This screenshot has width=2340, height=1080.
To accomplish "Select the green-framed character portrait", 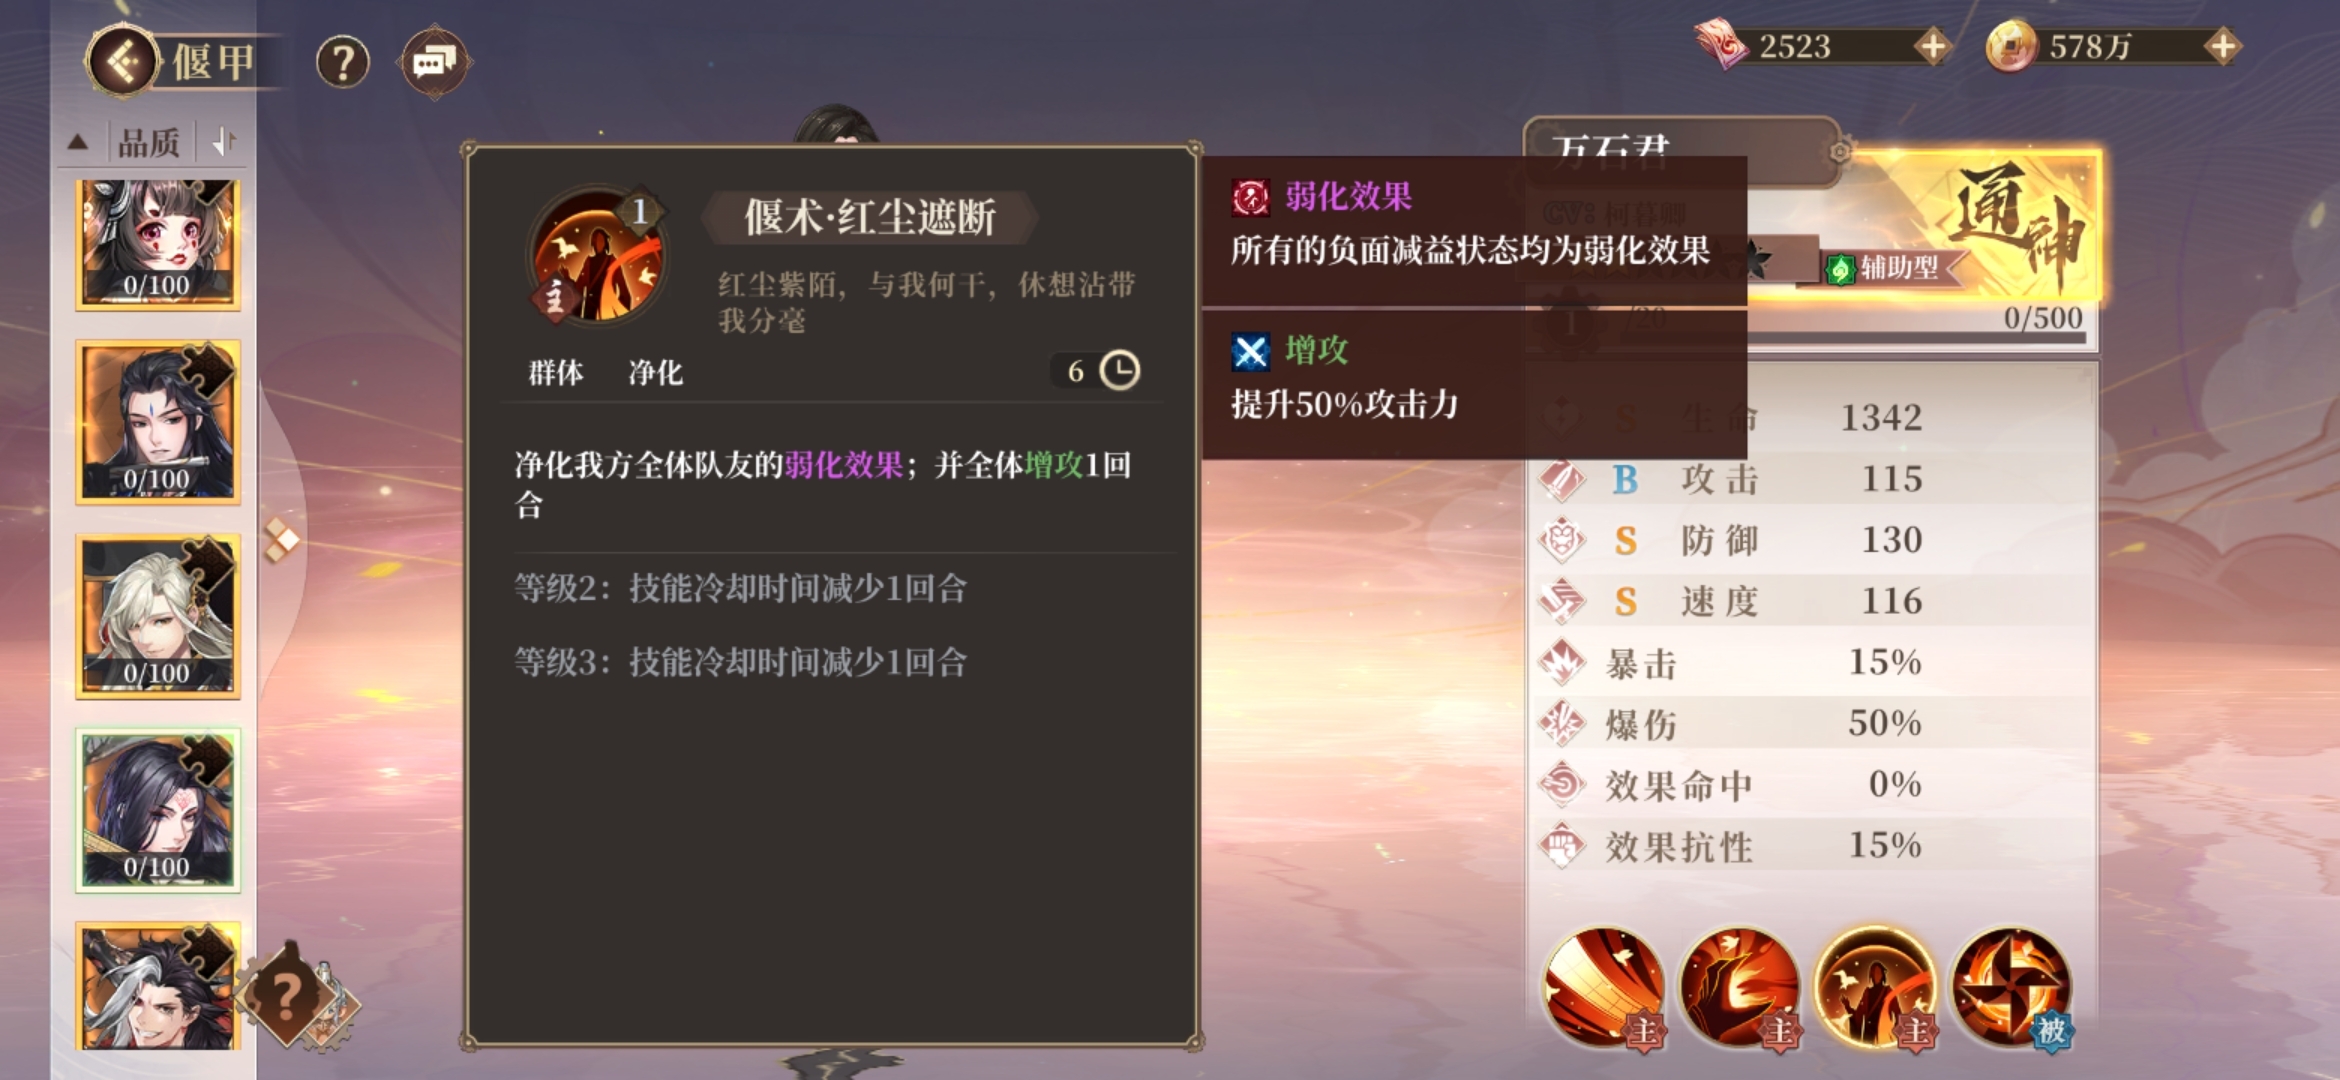I will point(158,809).
